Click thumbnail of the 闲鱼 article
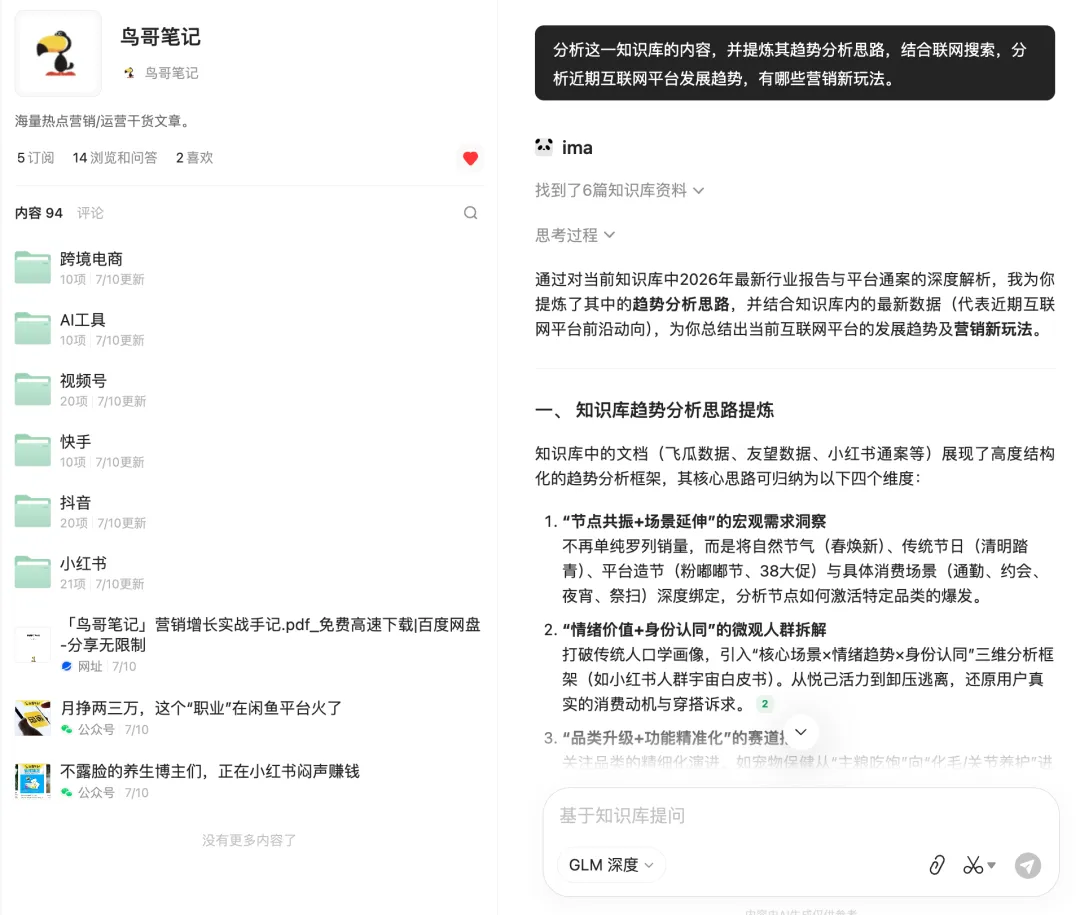This screenshot has height=915, width=1080. pyautogui.click(x=32, y=718)
